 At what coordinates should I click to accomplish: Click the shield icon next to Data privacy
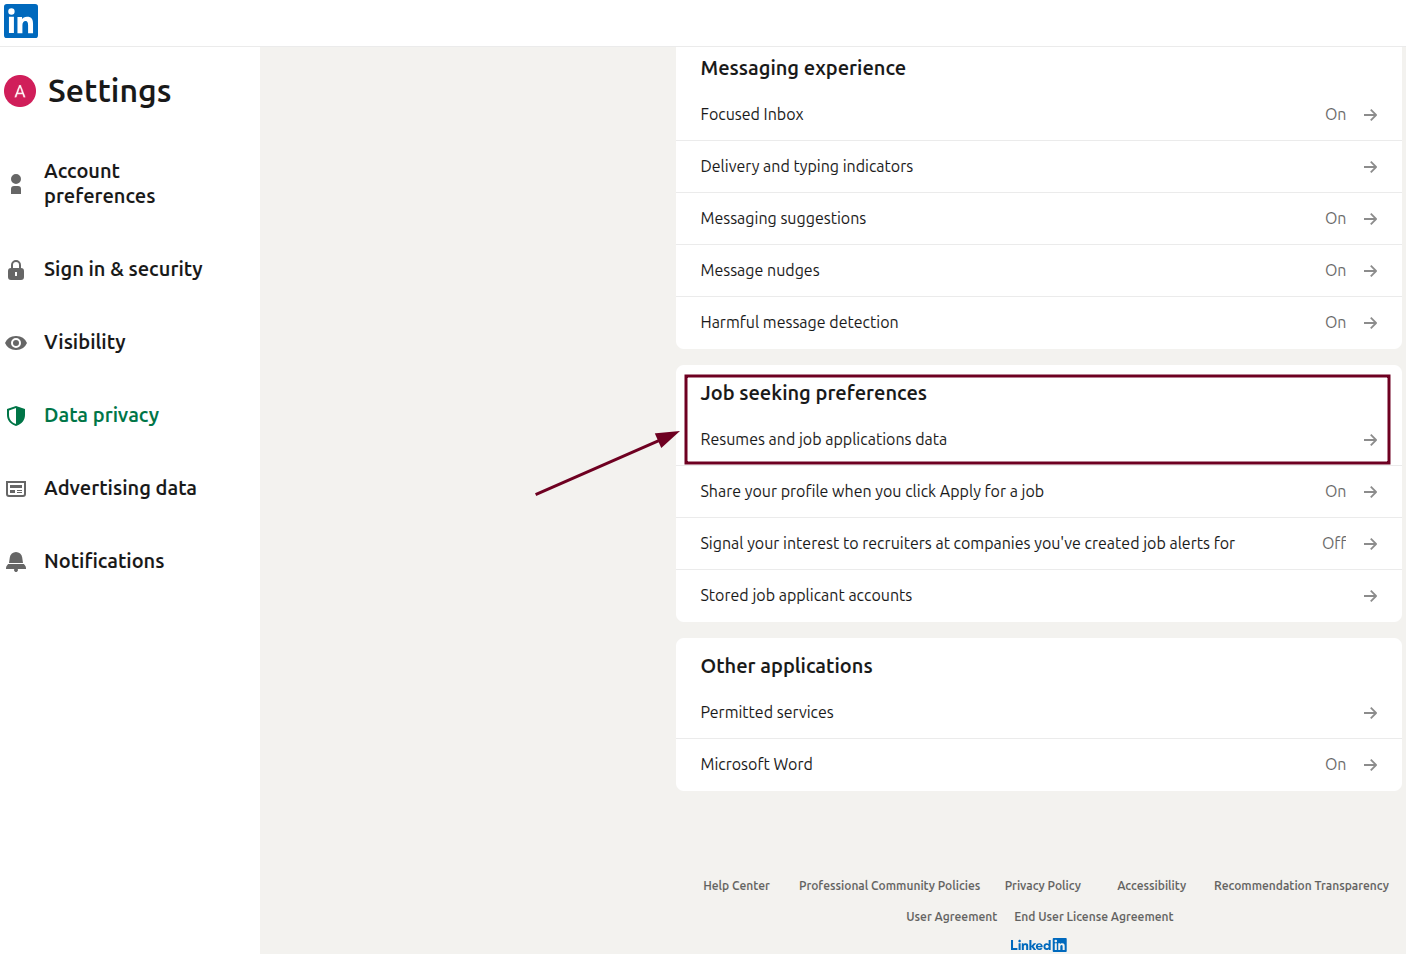coord(16,415)
